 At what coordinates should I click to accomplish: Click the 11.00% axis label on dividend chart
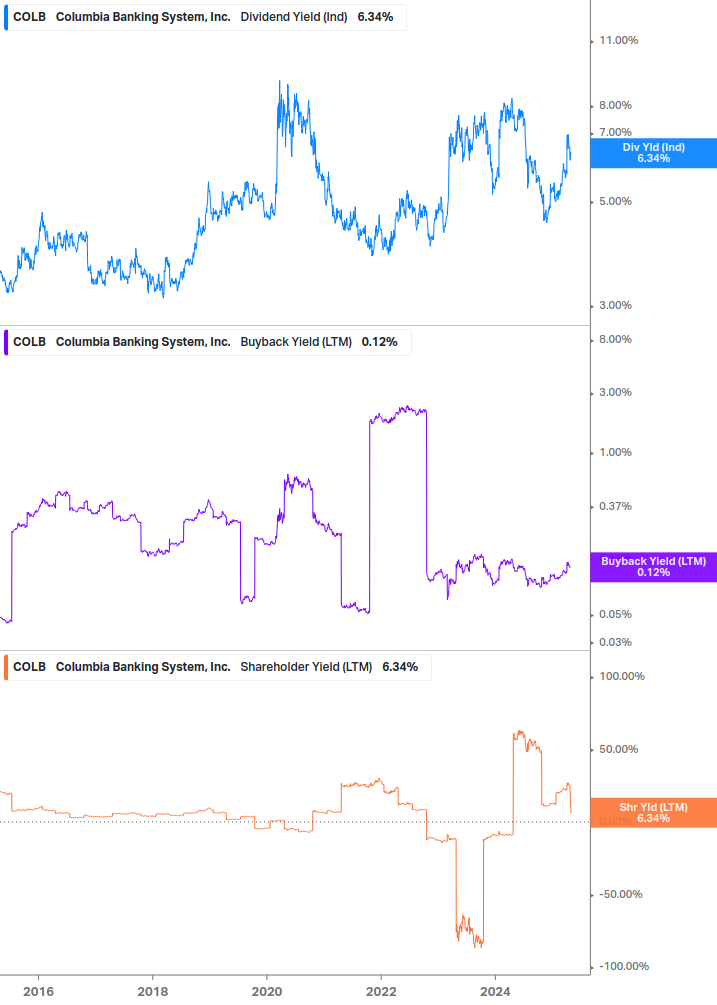[618, 40]
